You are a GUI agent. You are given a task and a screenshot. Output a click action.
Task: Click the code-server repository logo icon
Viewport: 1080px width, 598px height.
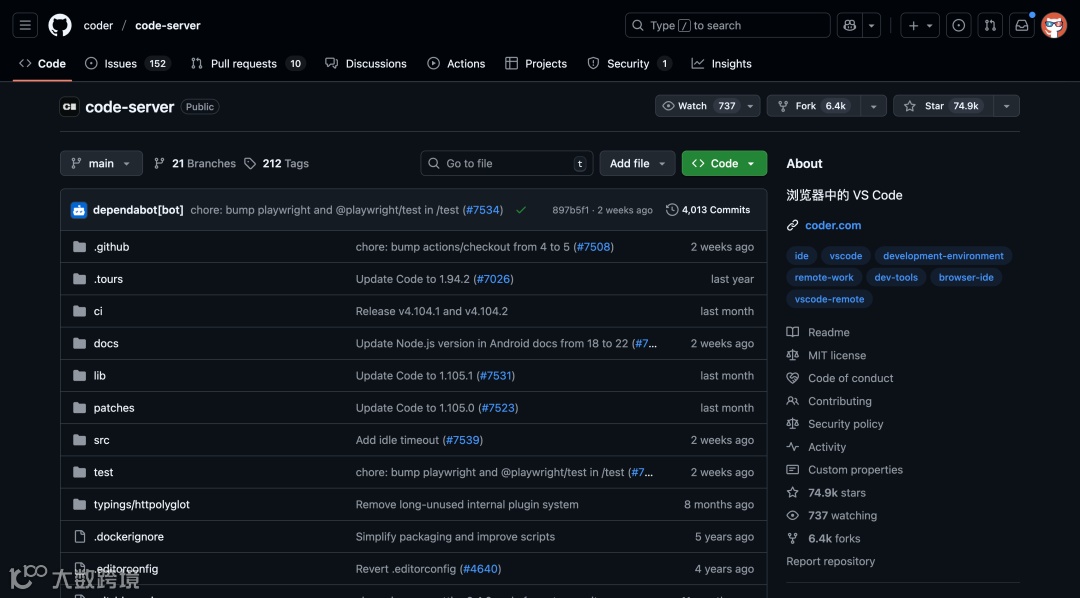click(x=70, y=107)
